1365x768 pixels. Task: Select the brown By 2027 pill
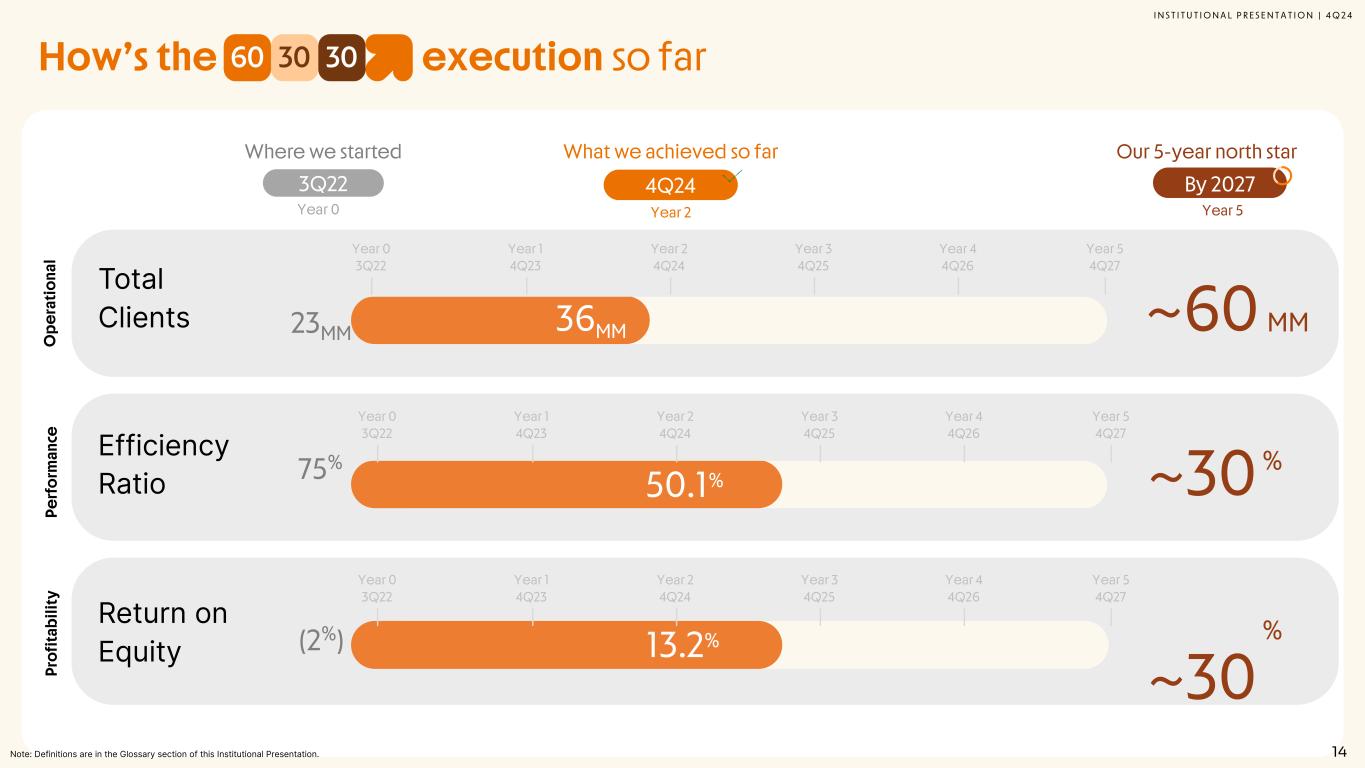(x=1219, y=184)
